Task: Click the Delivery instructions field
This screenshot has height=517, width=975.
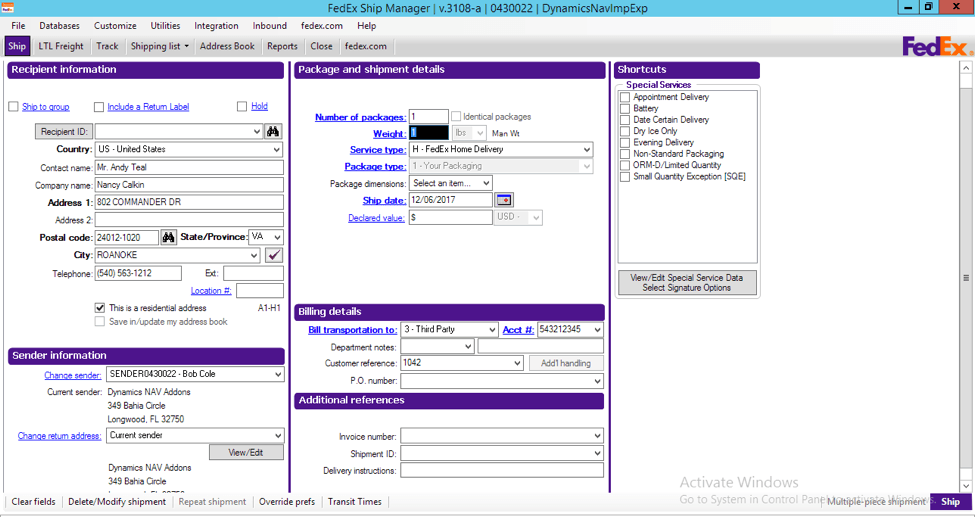Action: point(502,470)
